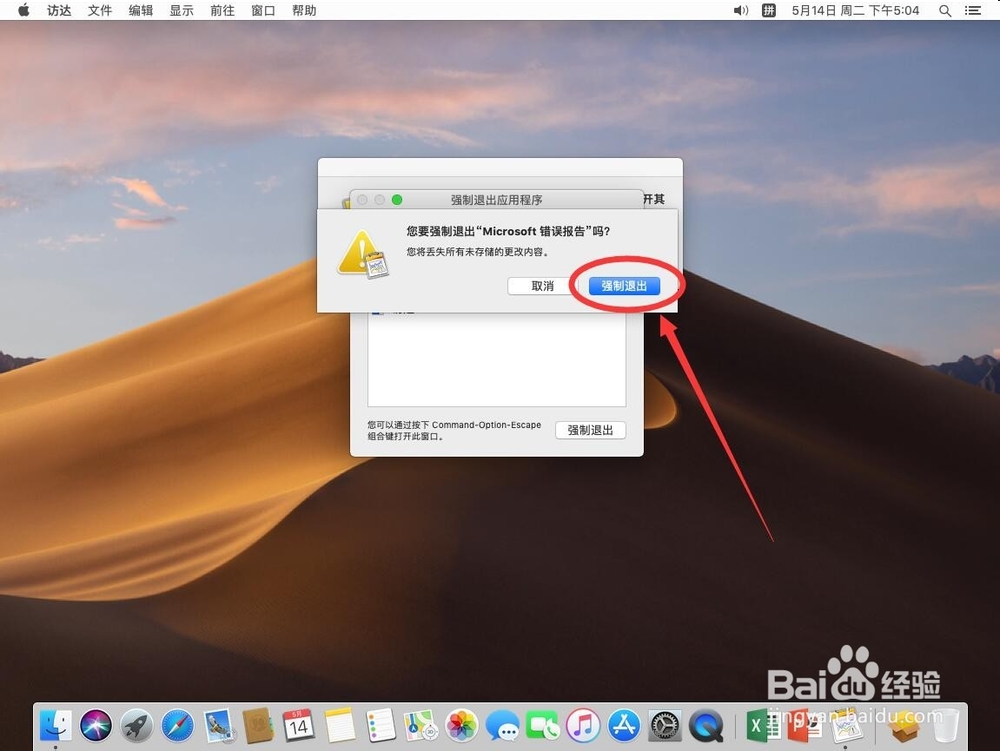Image resolution: width=1000 pixels, height=751 pixels.
Task: Click the volume icon in menu bar
Action: [740, 10]
